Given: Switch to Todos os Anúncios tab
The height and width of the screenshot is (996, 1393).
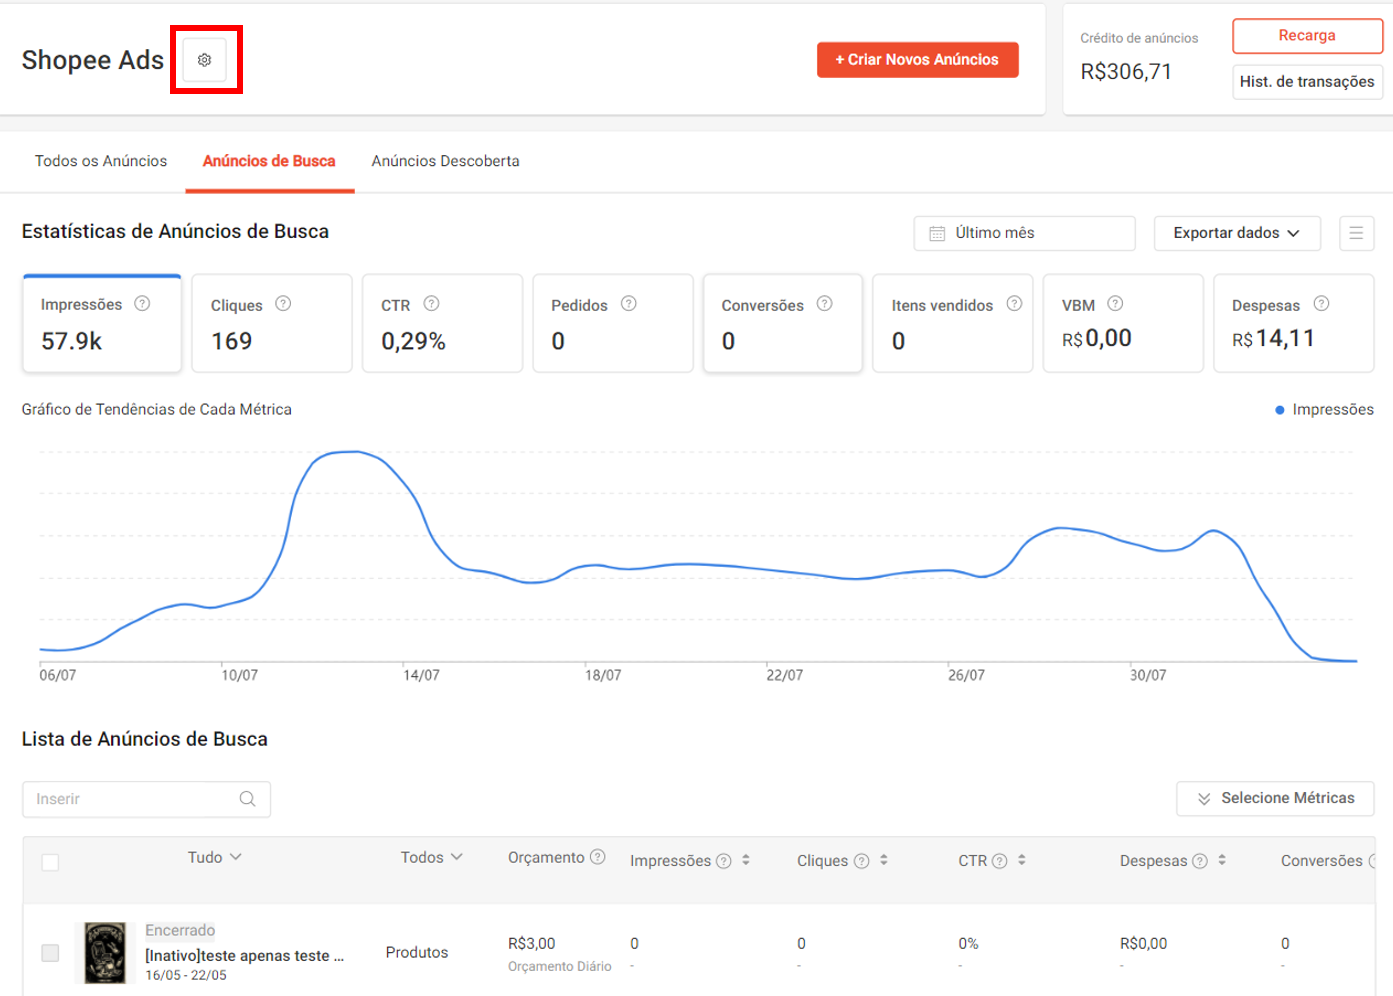Looking at the screenshot, I should point(101,161).
